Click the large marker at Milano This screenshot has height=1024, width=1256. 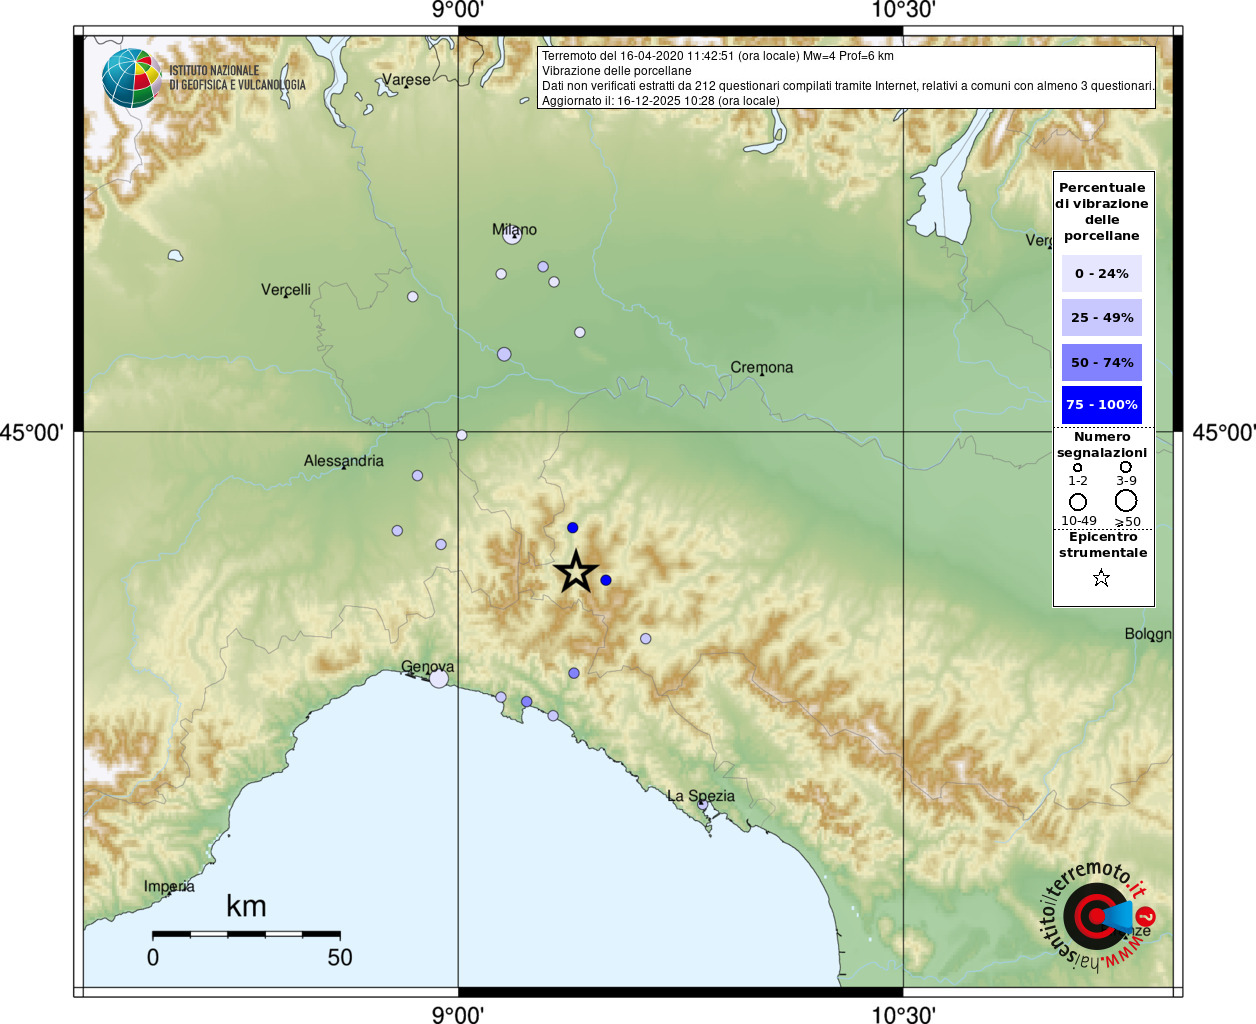tap(512, 236)
